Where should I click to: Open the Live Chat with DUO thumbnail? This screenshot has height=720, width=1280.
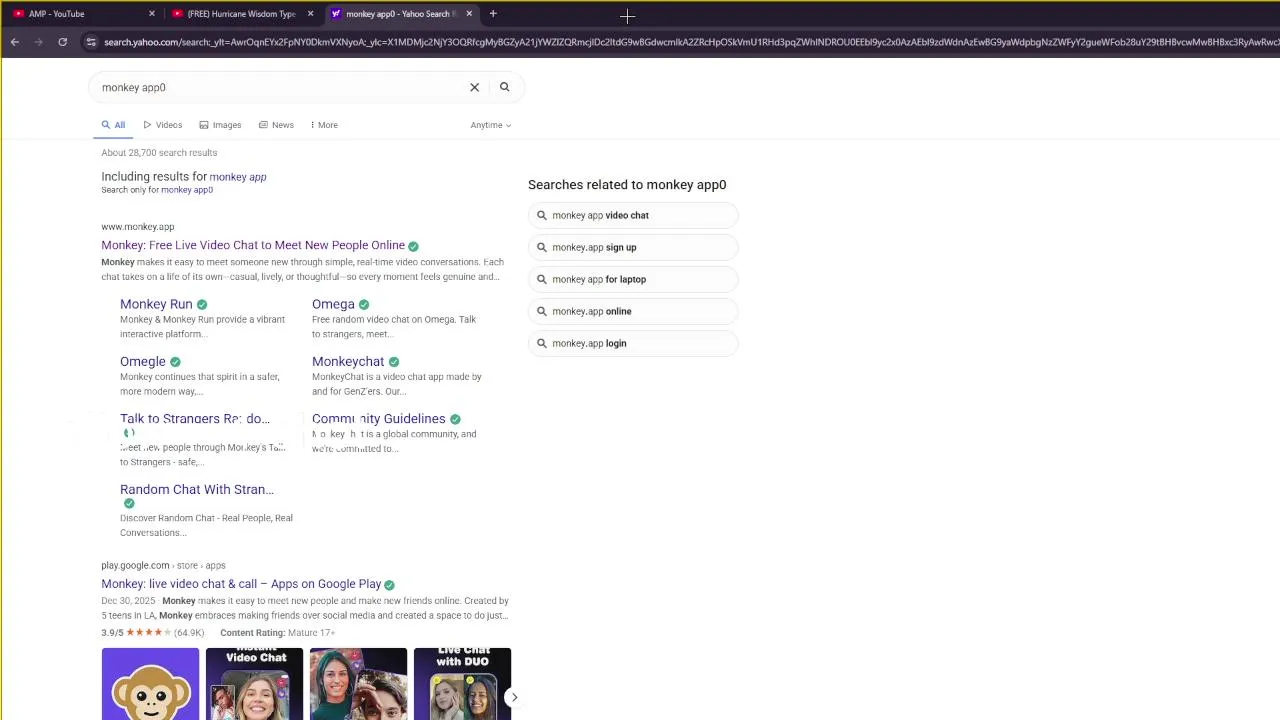(x=462, y=684)
